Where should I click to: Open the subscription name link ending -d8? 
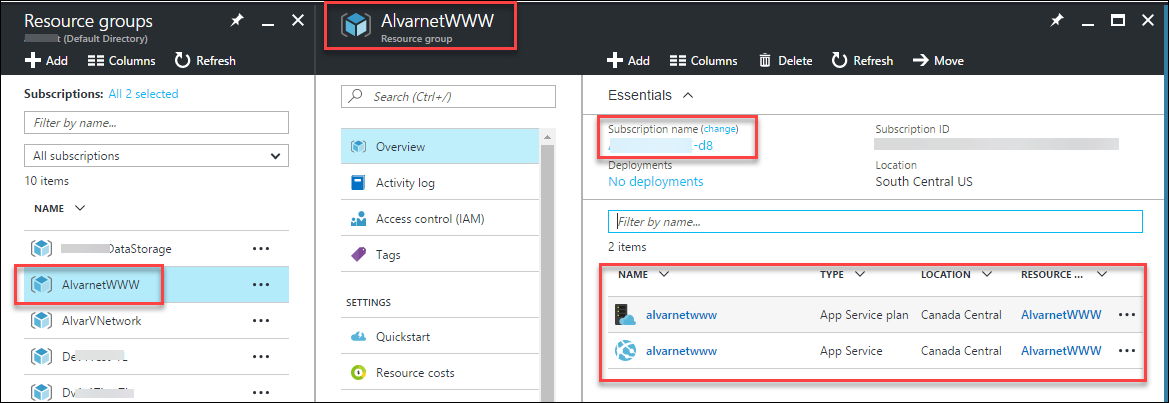tap(661, 145)
